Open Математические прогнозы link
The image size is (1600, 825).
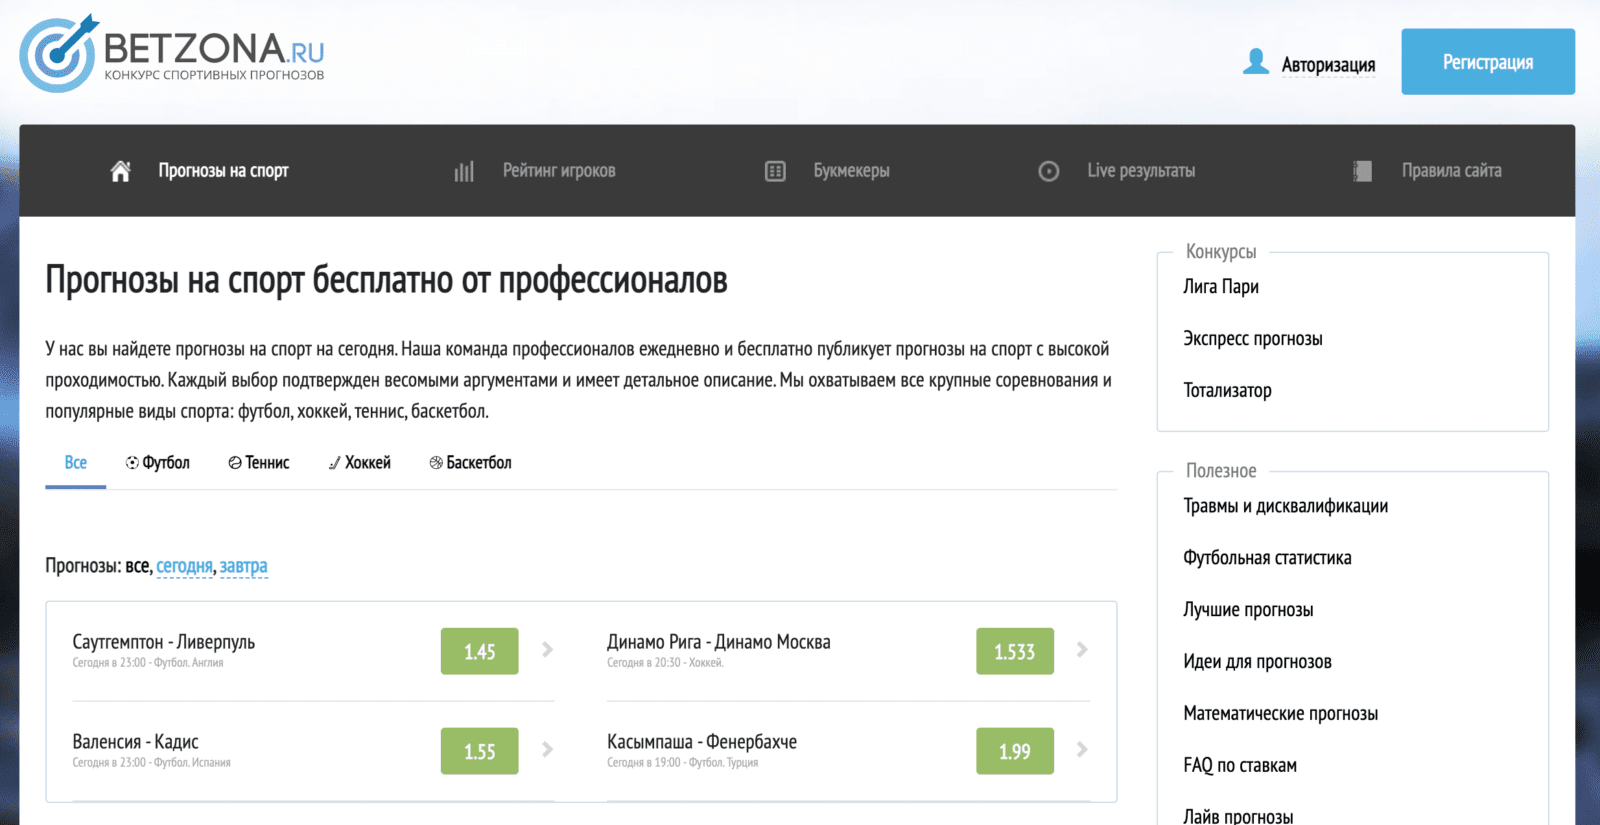coord(1280,714)
